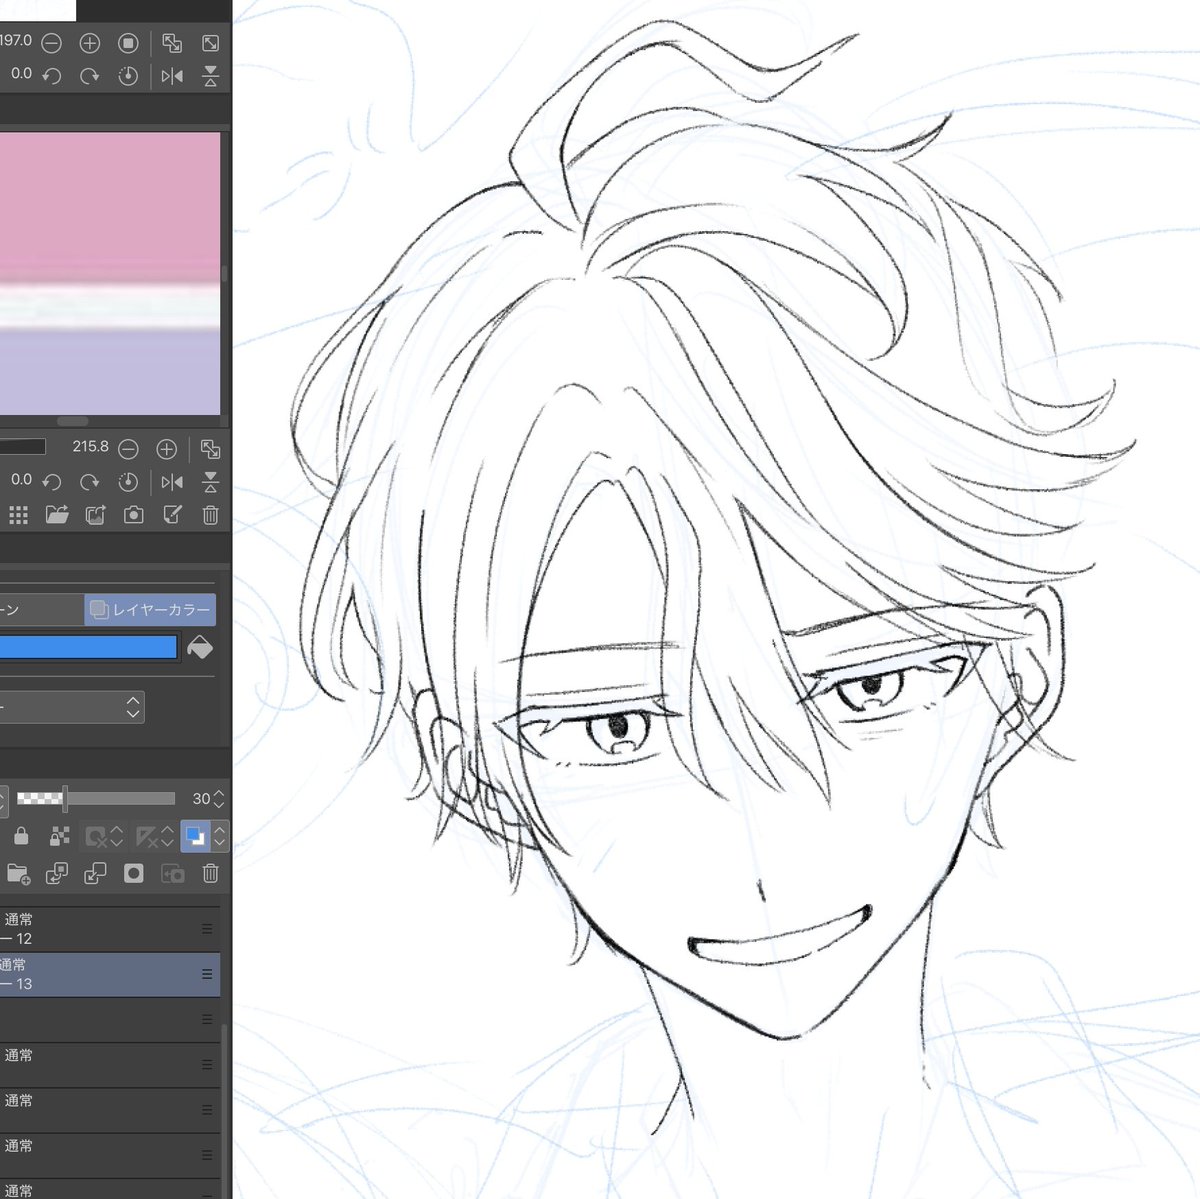Toggle the レイヤーカラー effect button
1200x1199 pixels.
150,609
